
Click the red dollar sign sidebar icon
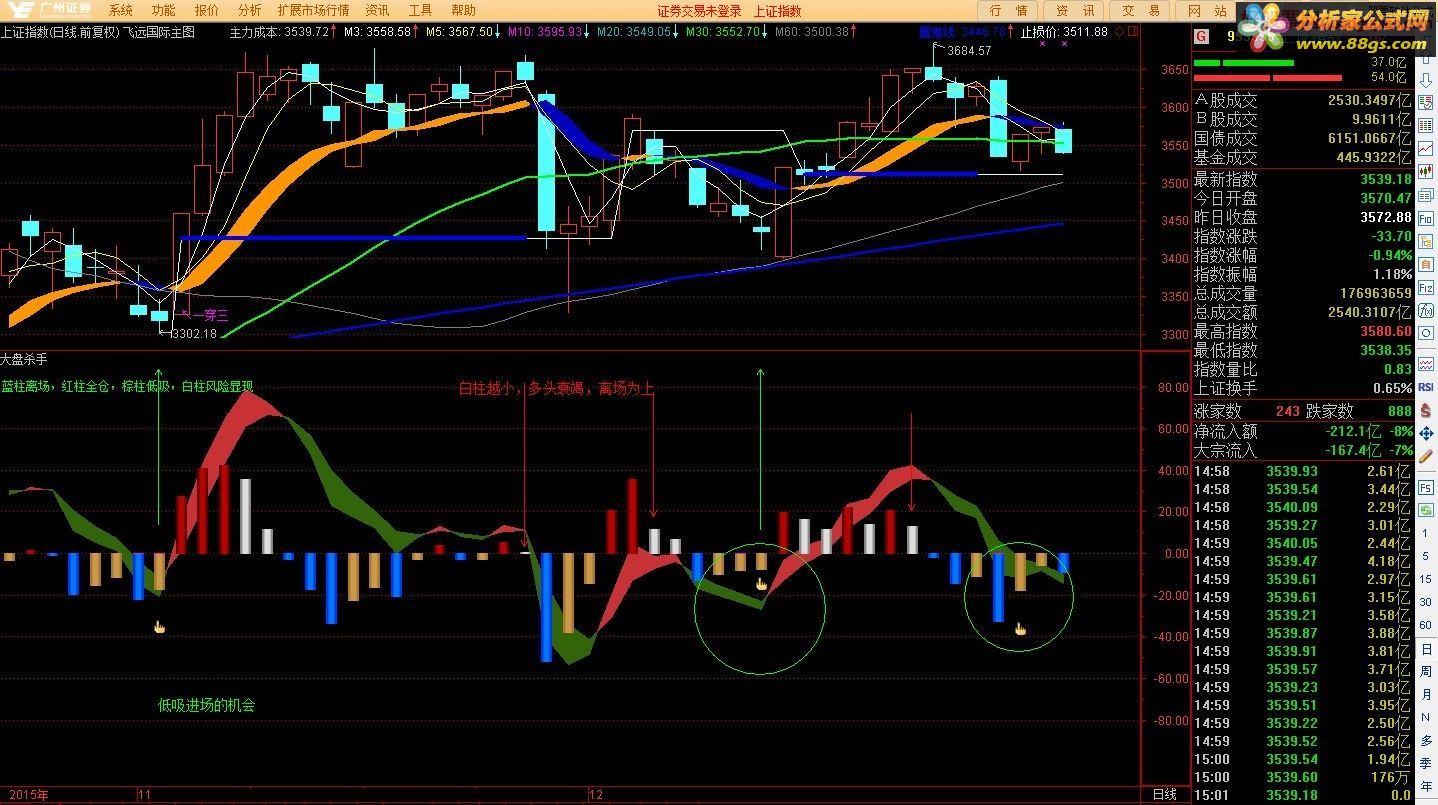pos(1426,410)
